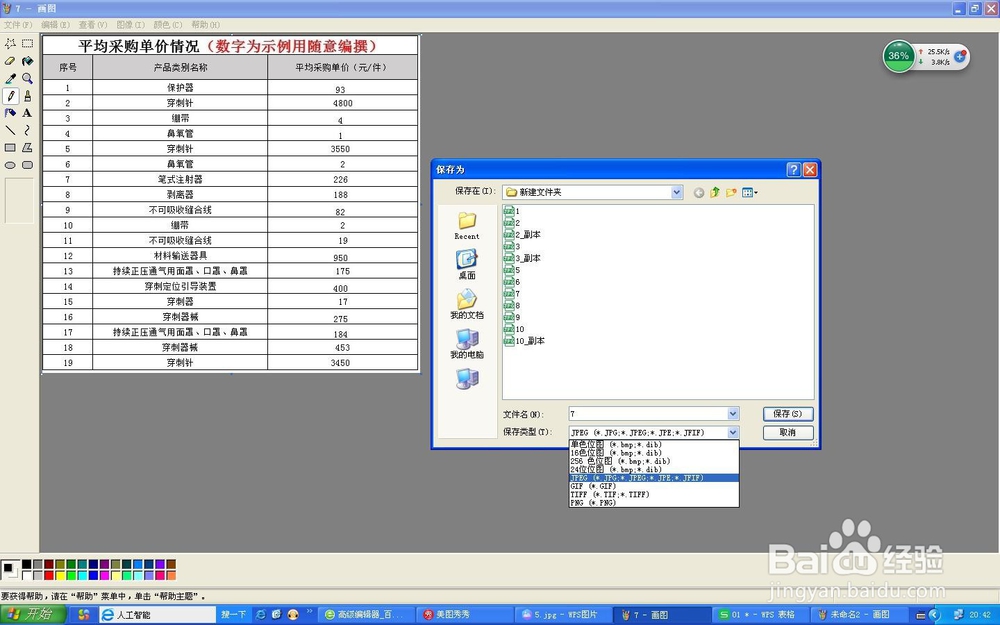Viewport: 1000px width, 625px height.
Task: Select the brush tool
Action: coord(27,96)
